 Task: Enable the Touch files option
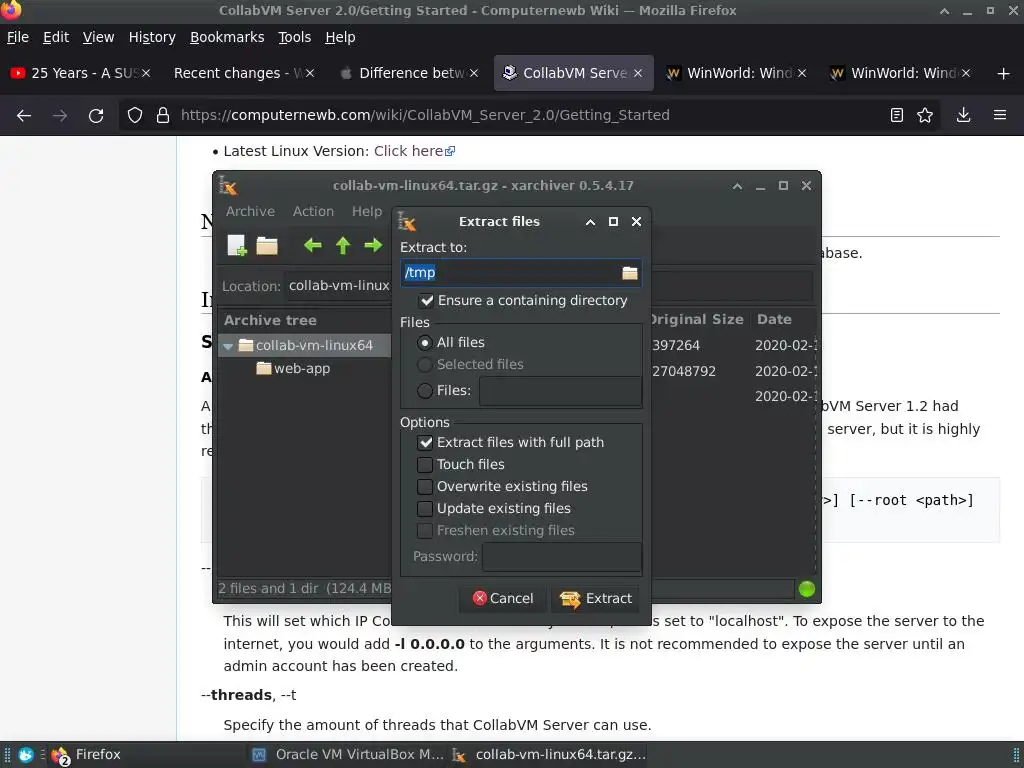[x=425, y=465]
